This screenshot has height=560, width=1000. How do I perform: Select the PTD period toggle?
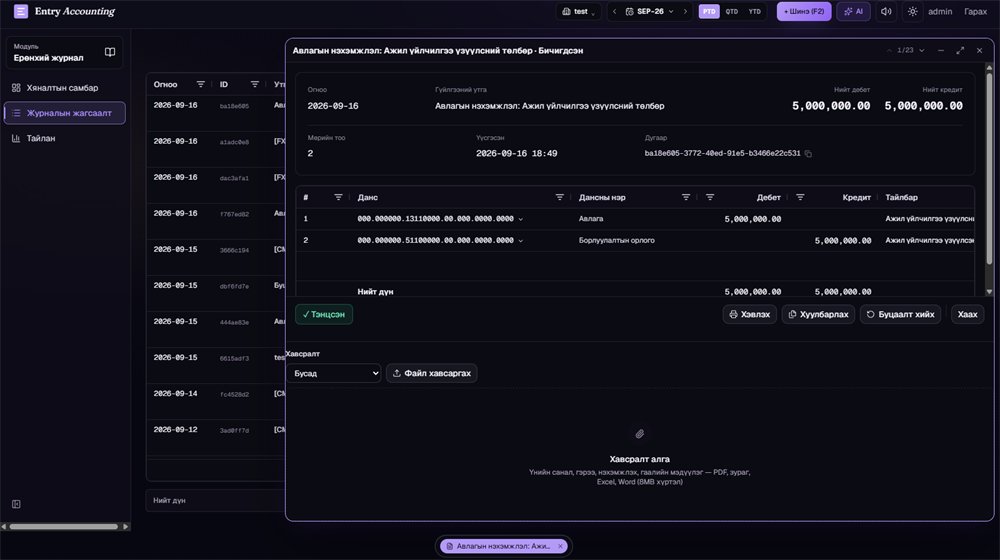[x=709, y=11]
